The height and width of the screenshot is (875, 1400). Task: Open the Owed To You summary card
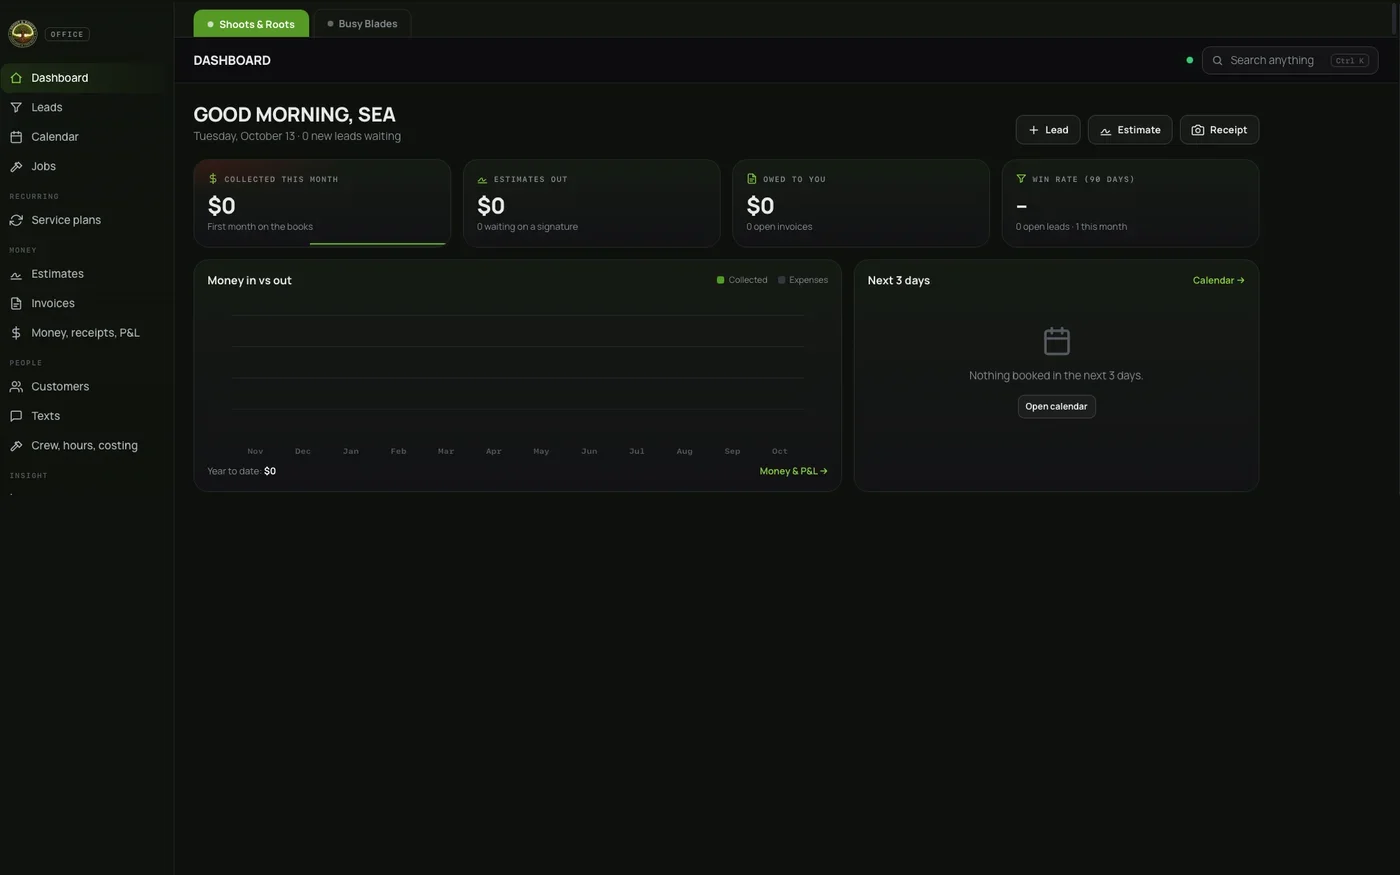(x=861, y=203)
